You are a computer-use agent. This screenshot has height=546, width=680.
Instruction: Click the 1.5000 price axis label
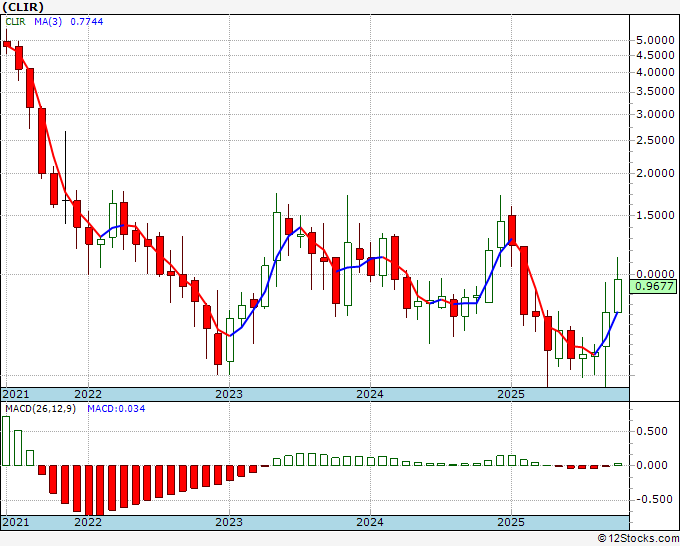click(655, 215)
